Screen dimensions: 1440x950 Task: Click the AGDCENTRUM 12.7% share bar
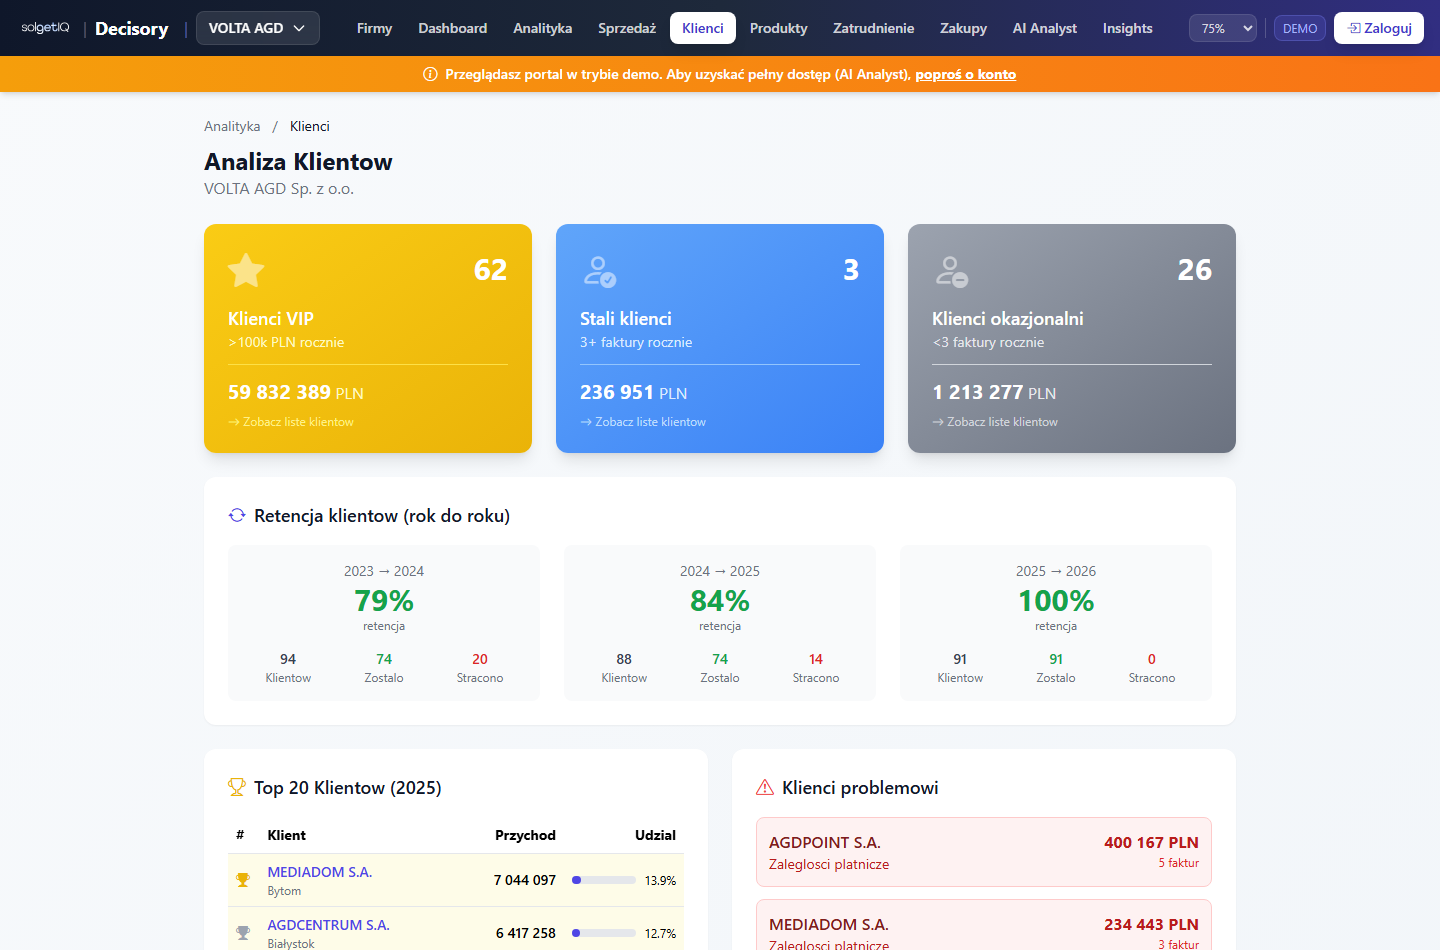coord(604,933)
